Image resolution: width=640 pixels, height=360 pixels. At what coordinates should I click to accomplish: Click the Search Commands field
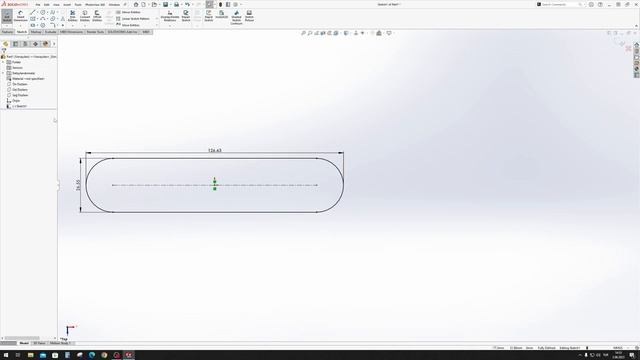pyautogui.click(x=559, y=4)
